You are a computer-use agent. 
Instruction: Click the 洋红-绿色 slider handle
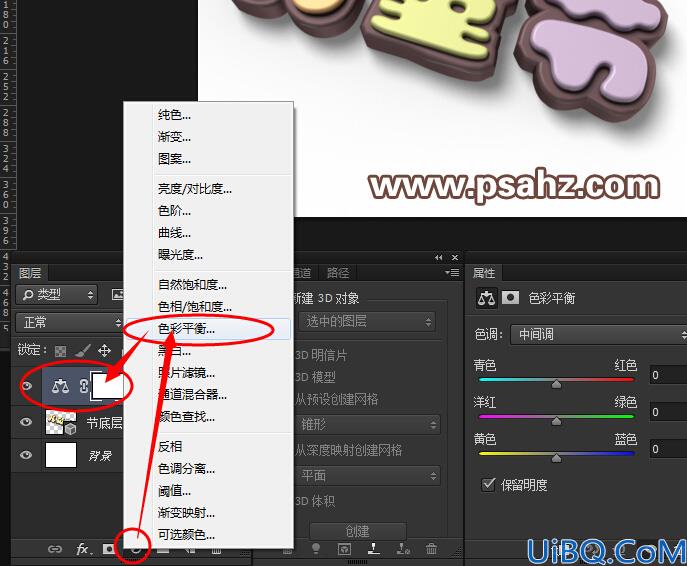556,421
